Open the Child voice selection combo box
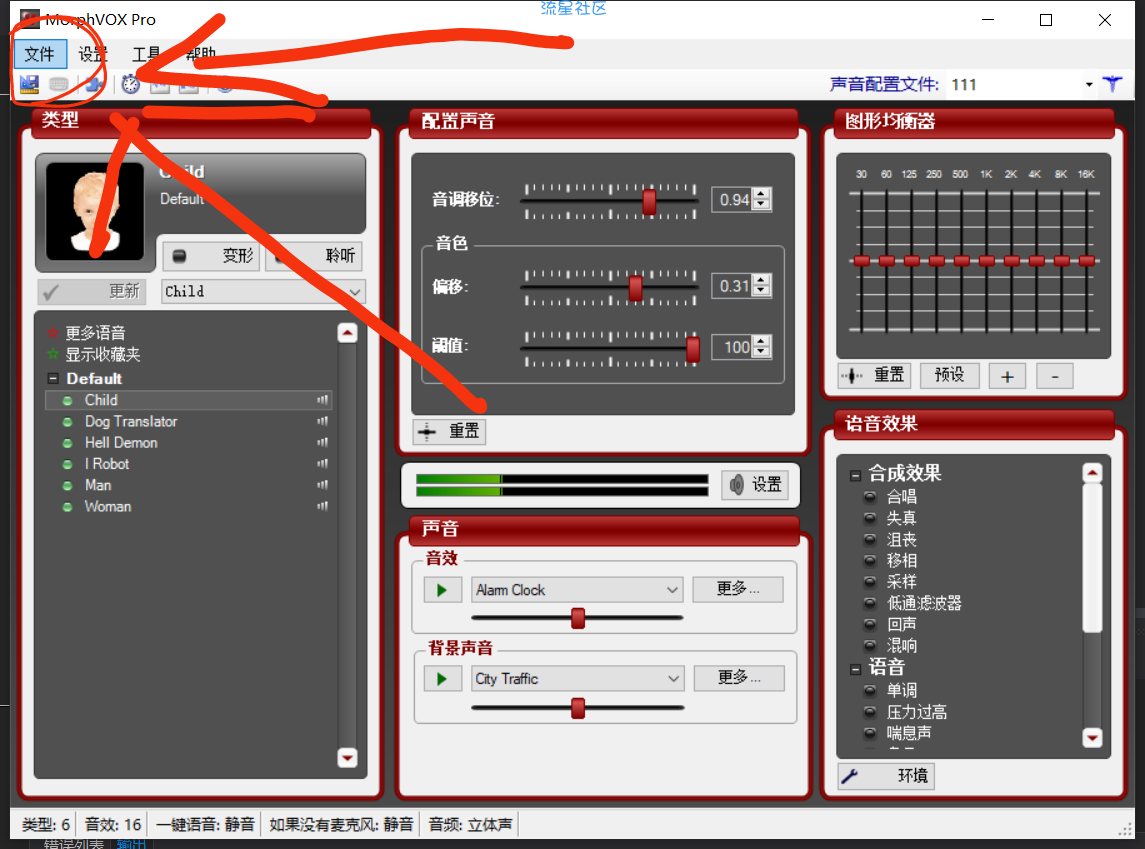 [263, 291]
